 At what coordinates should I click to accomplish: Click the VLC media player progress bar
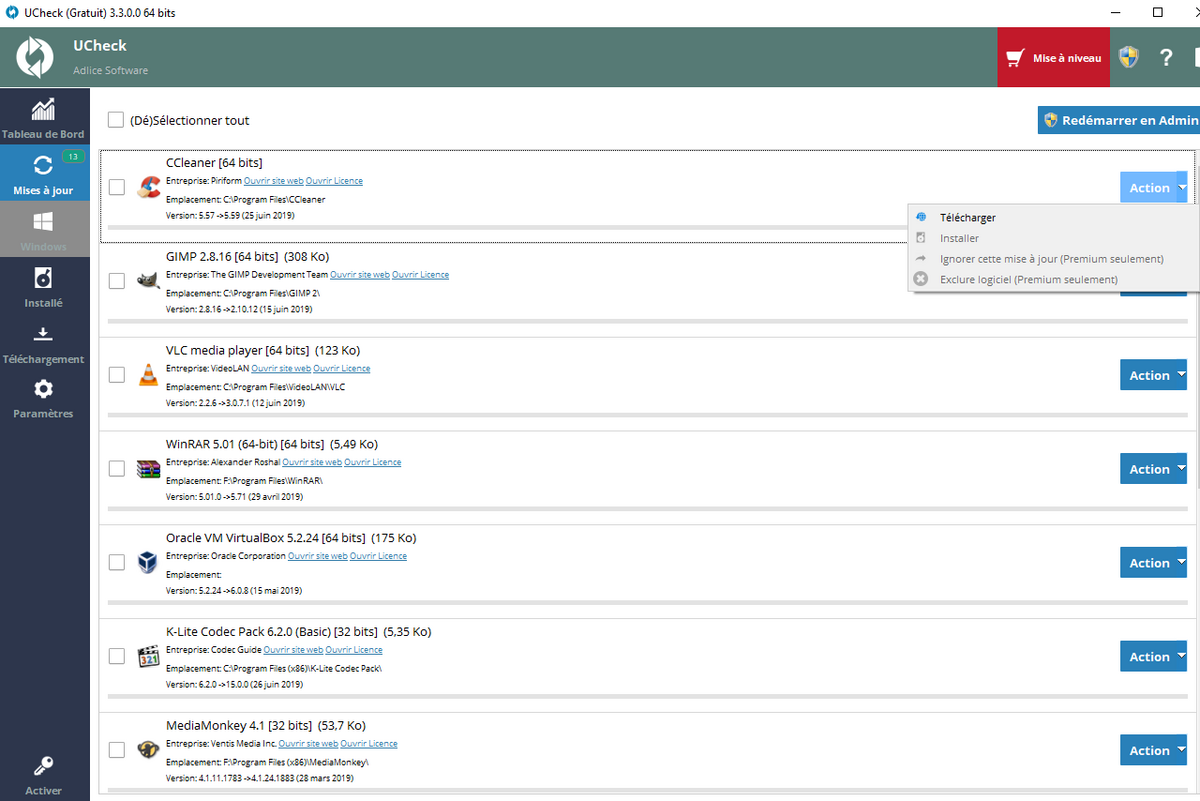point(647,415)
